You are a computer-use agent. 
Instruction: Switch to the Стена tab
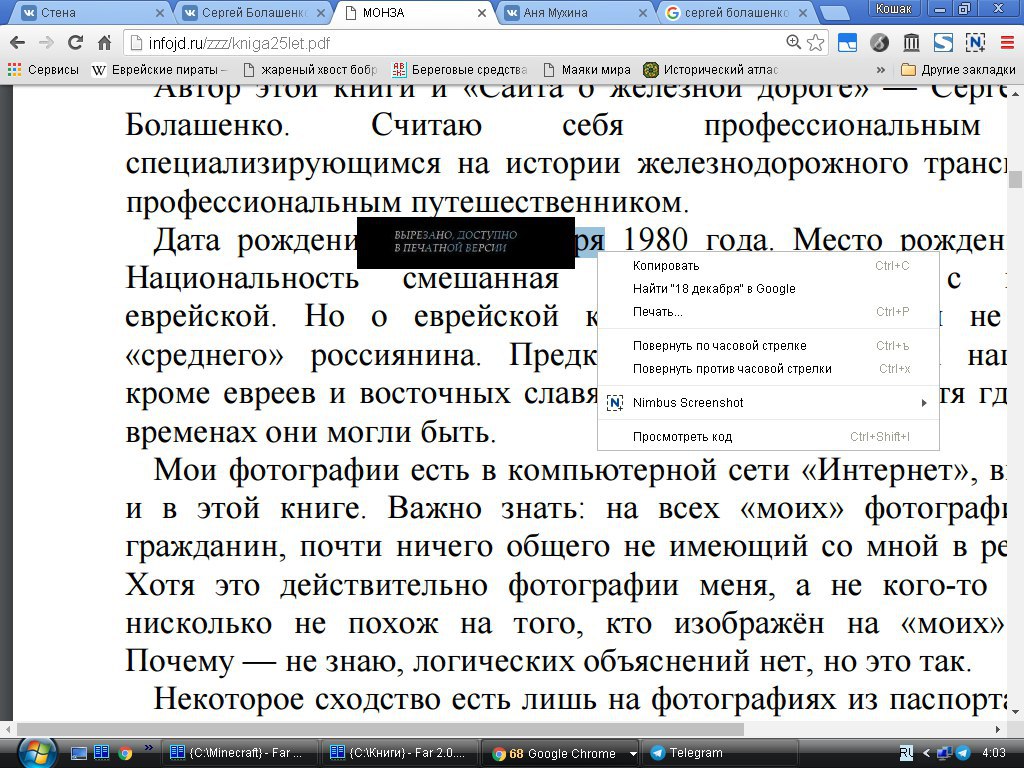(x=88, y=12)
